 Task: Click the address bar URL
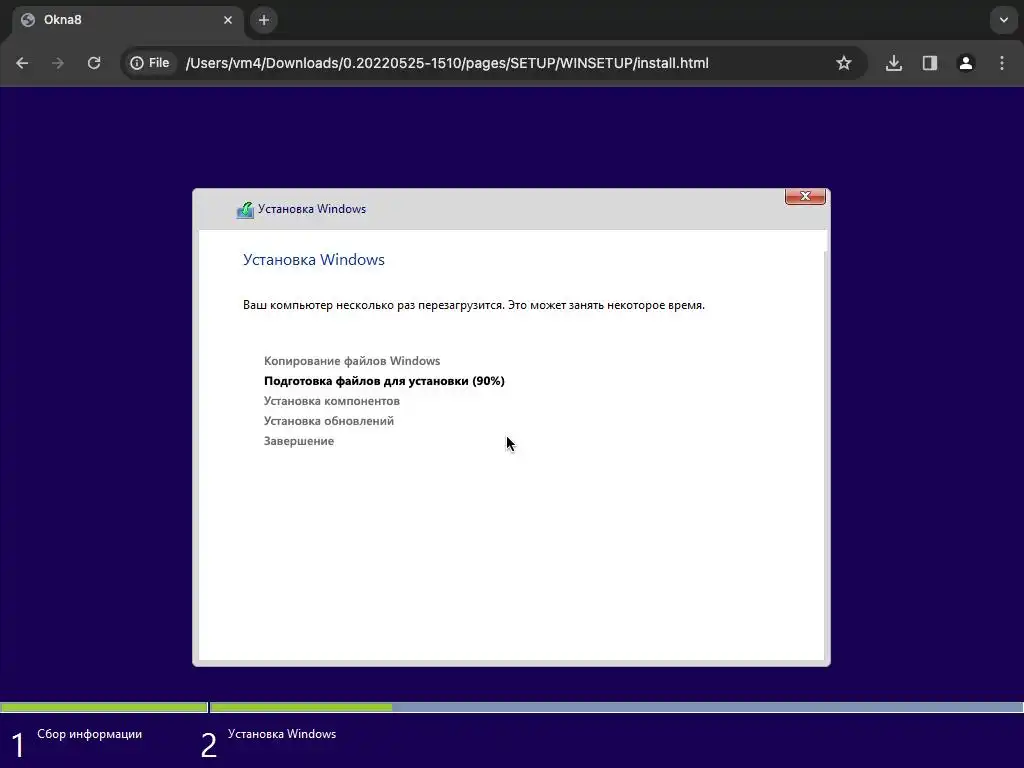point(447,63)
